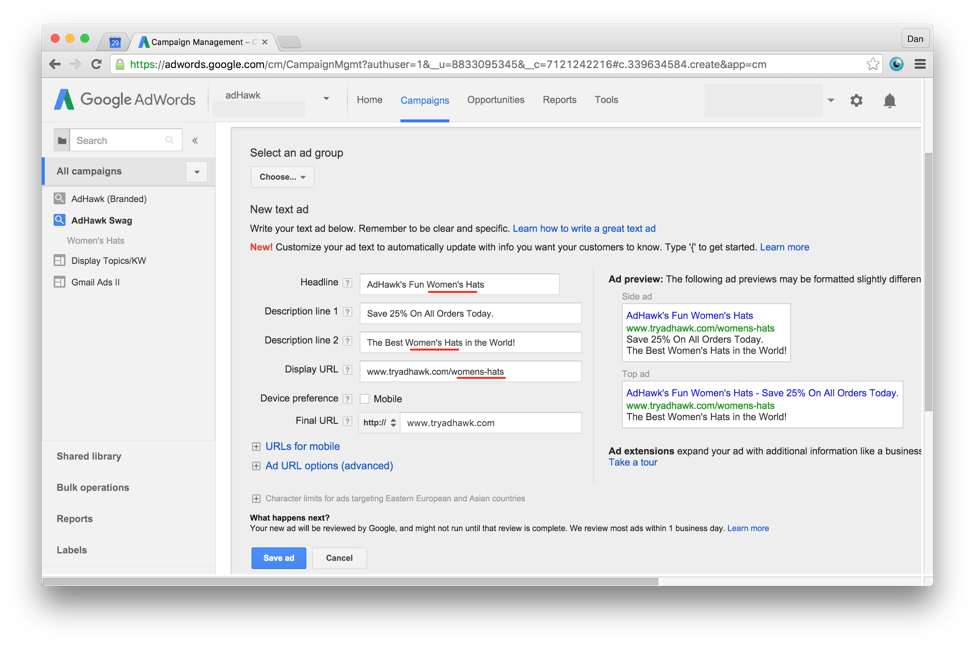The width and height of the screenshot is (975, 646).
Task: Open the Tools tab
Action: click(606, 99)
